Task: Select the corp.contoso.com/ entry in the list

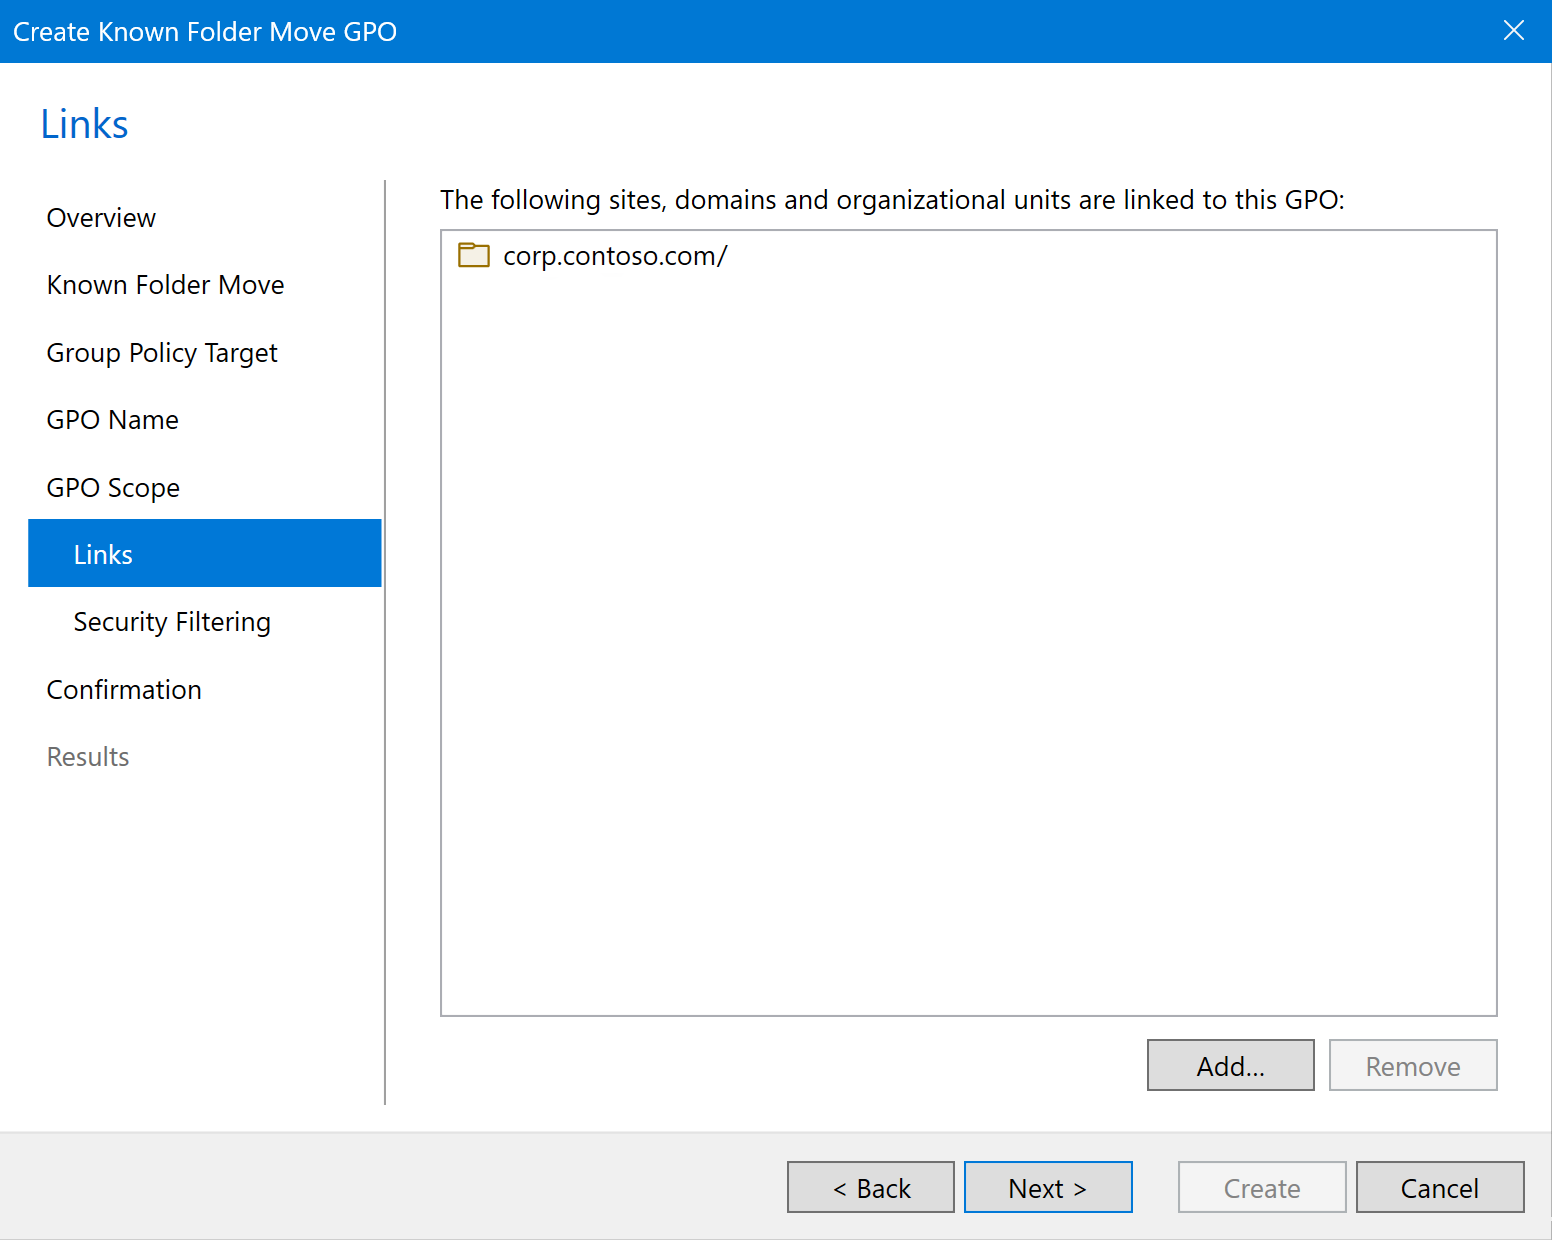Action: (x=614, y=256)
